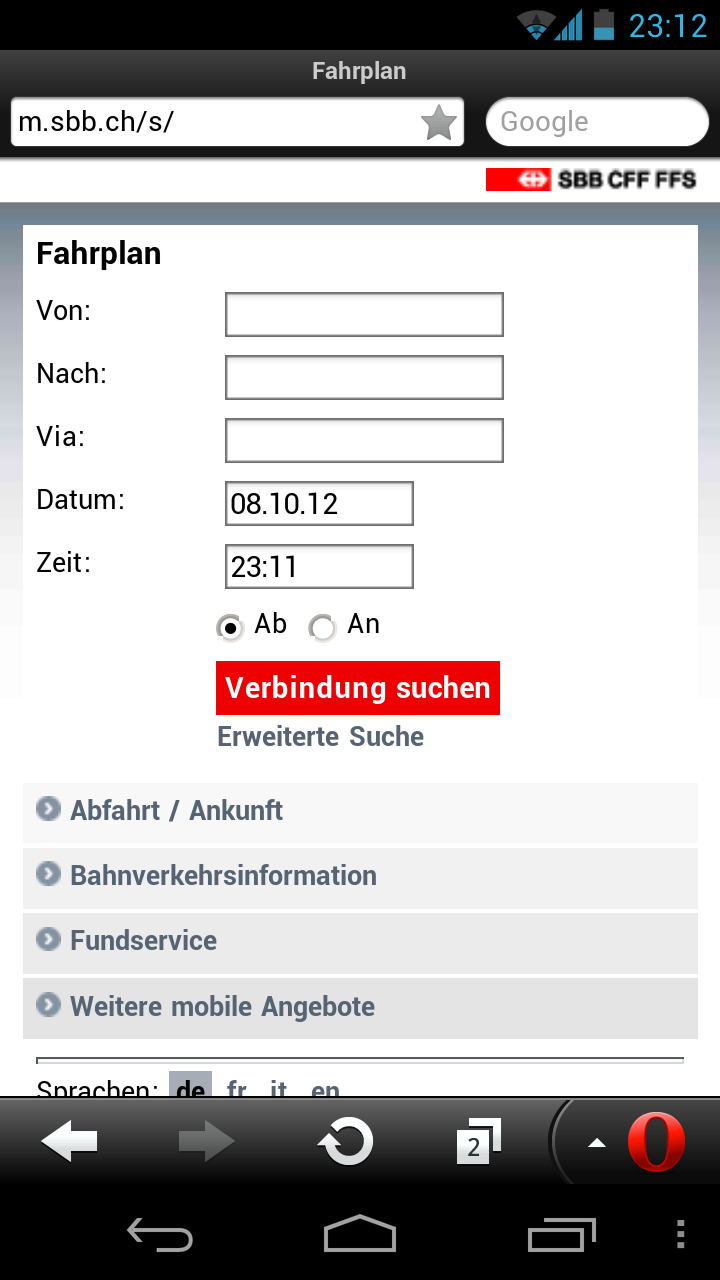Focus the Von departure input field
Viewport: 720px width, 1280px height.
tap(364, 315)
